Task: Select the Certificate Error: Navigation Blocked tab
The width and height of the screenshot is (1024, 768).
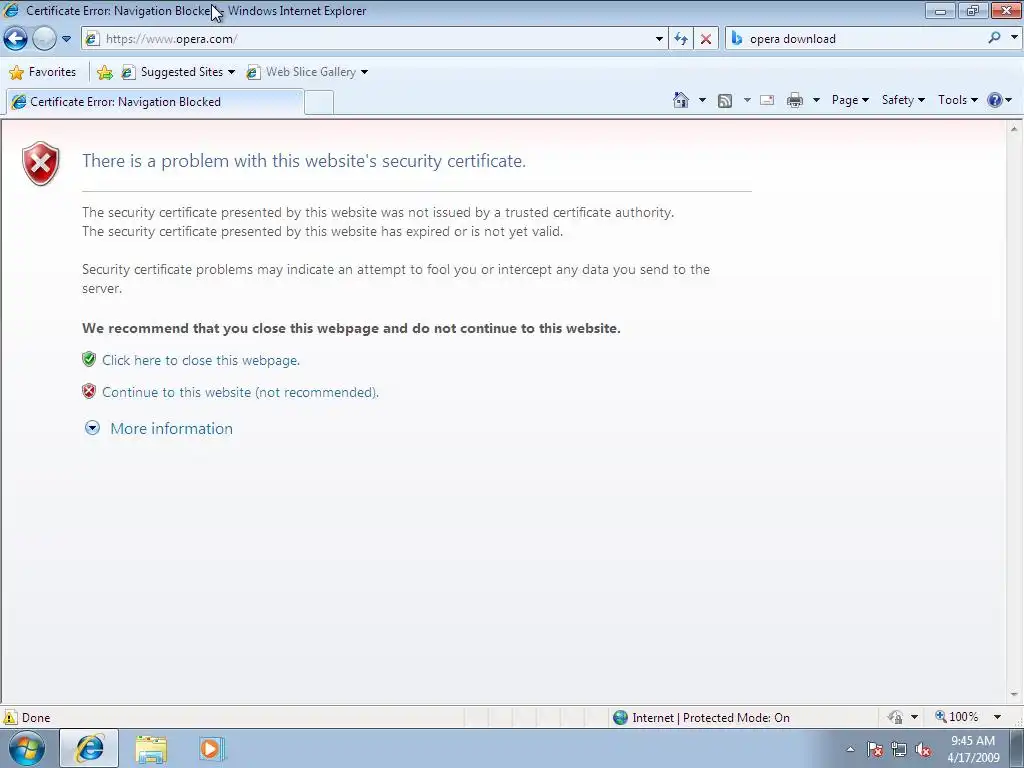Action: [x=154, y=102]
